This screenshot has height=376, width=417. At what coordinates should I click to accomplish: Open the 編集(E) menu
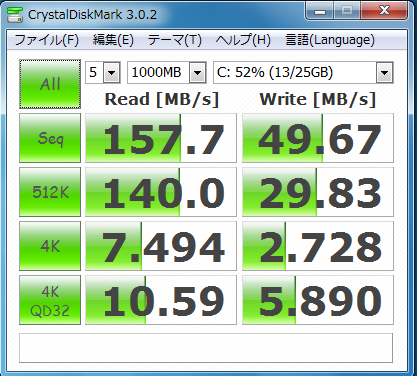pyautogui.click(x=113, y=40)
